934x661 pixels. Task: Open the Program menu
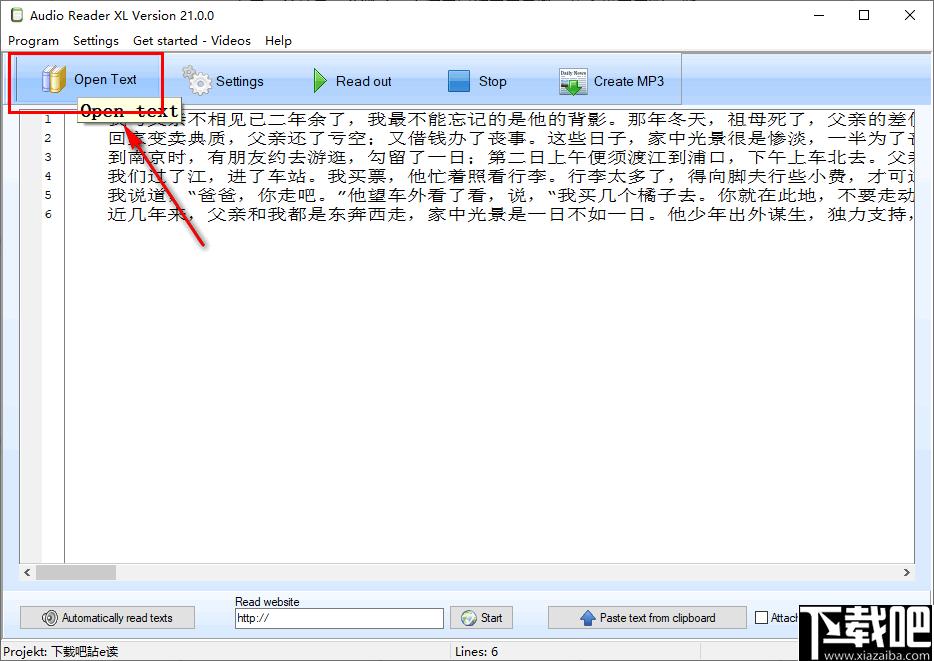point(33,40)
